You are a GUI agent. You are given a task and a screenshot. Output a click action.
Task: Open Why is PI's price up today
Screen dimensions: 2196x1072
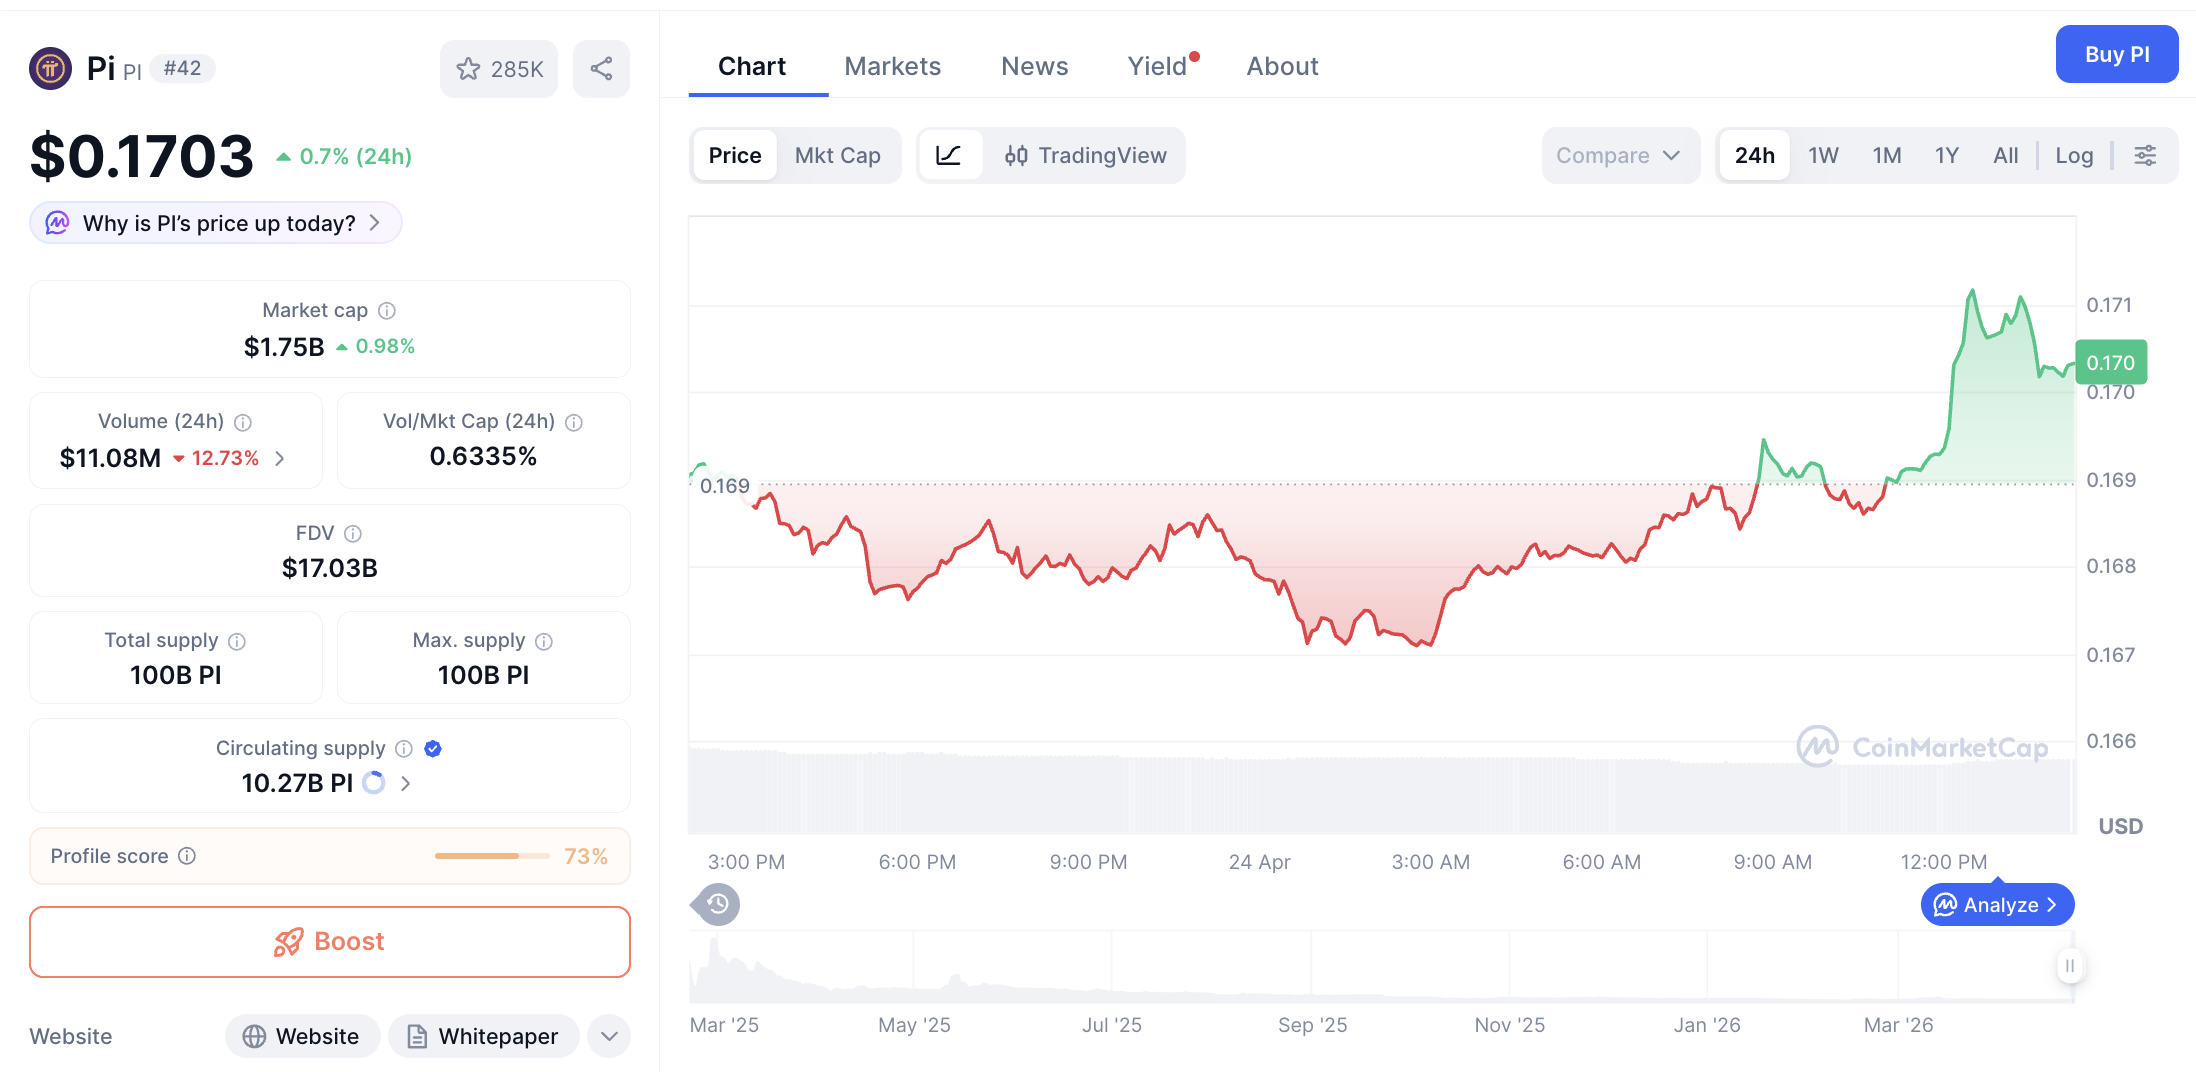tap(214, 223)
